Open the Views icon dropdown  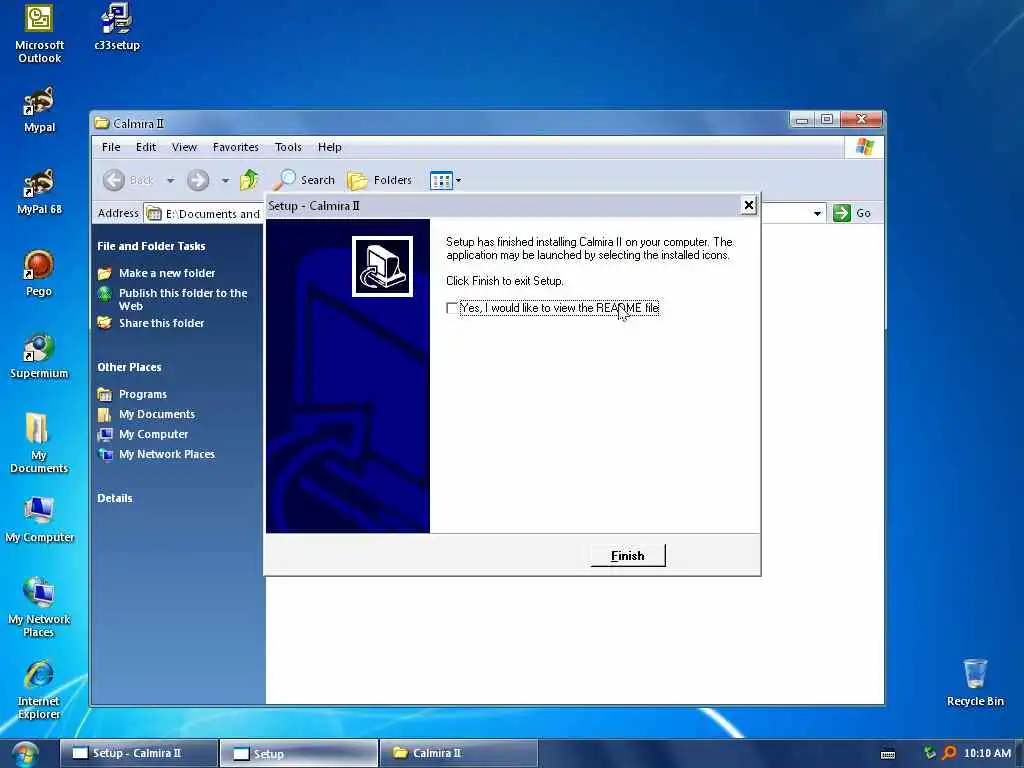445,180
